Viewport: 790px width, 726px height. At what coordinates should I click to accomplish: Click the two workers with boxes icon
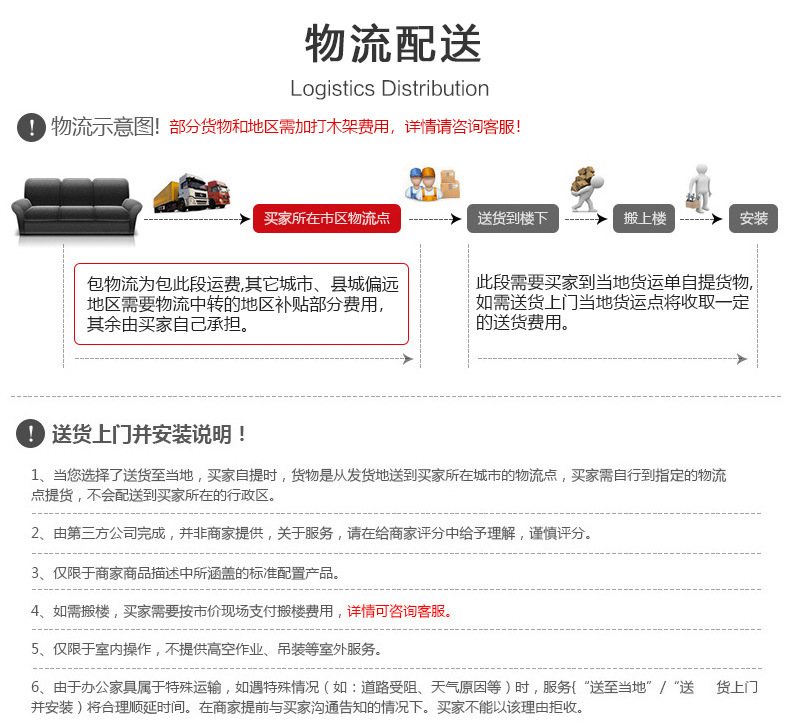[x=433, y=184]
